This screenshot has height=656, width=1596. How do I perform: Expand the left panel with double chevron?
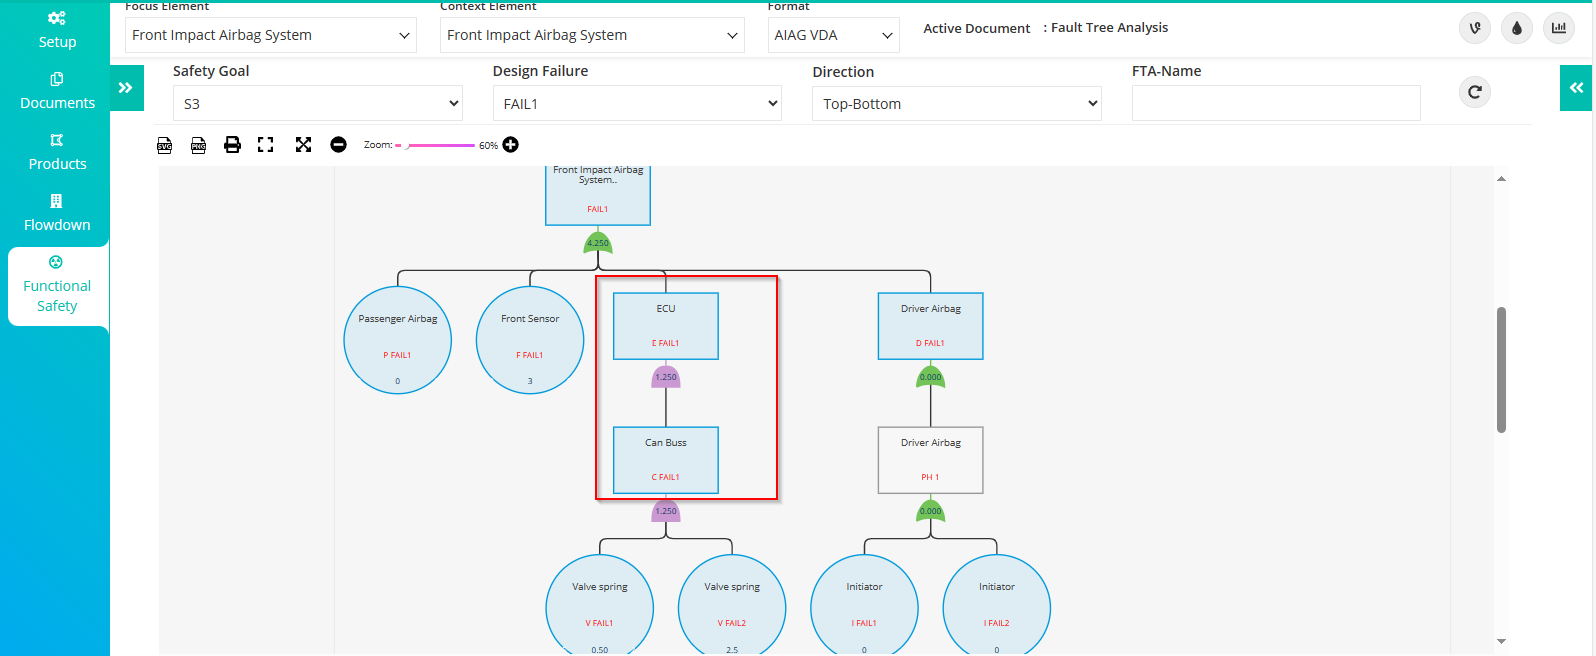pyautogui.click(x=126, y=88)
